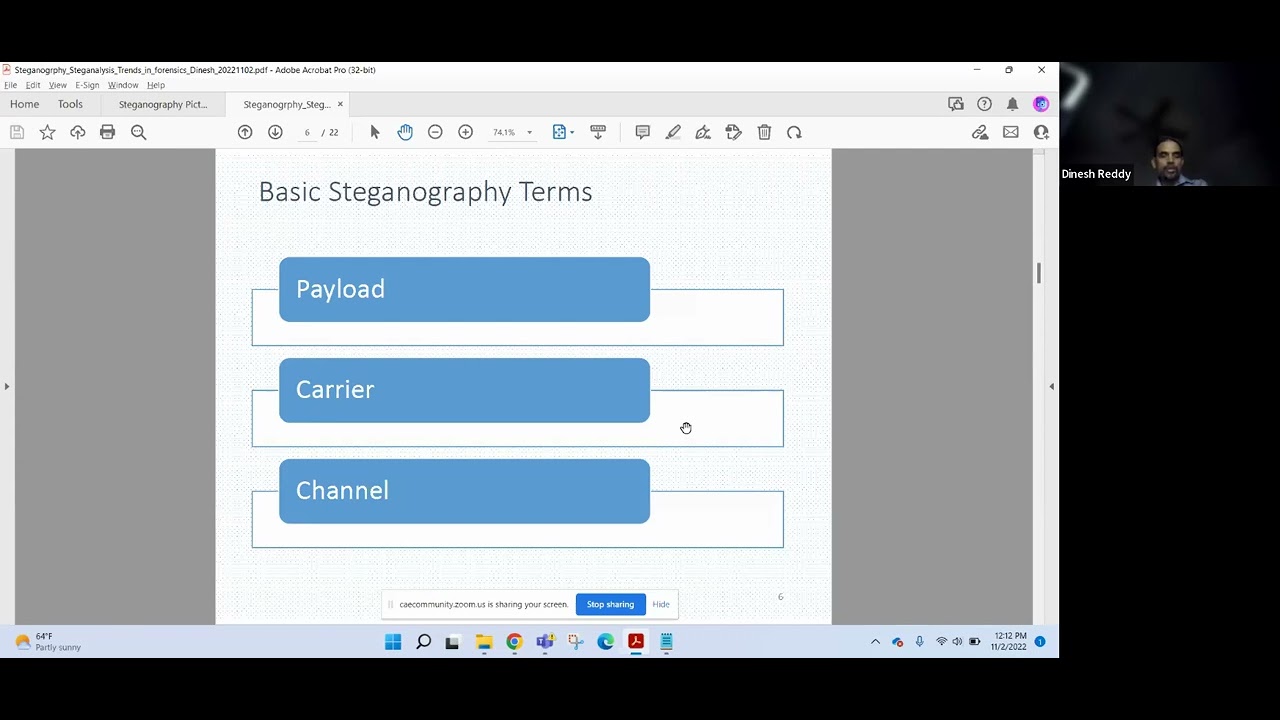
Task: Expand the left navigation pane arrow
Action: pos(7,386)
